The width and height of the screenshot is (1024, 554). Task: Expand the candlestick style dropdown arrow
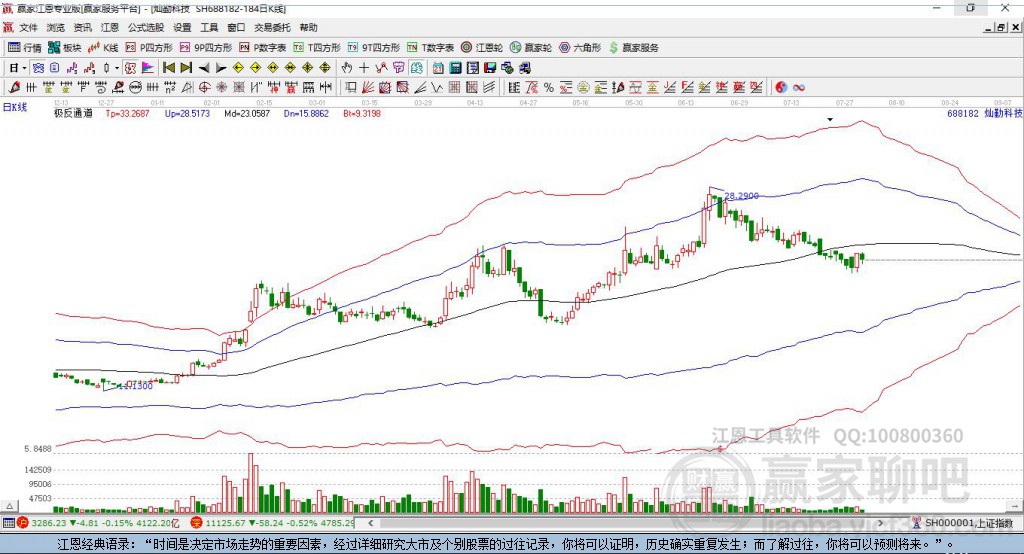tap(117, 68)
